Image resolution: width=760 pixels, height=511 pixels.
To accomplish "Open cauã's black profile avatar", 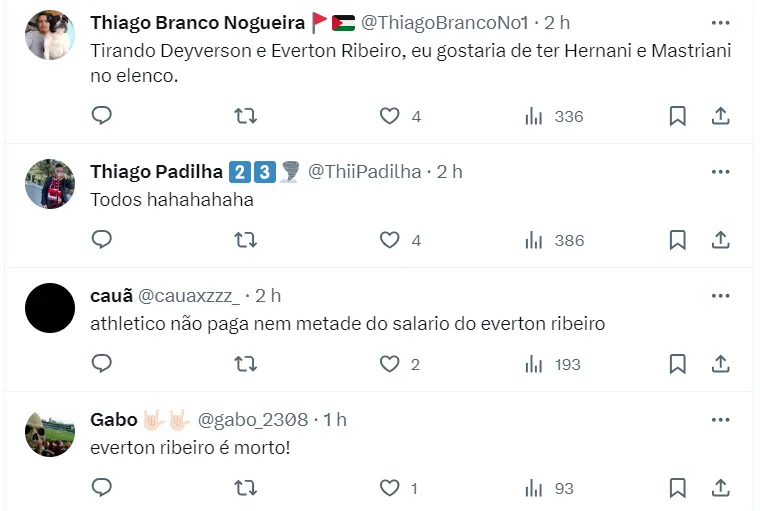I will (50, 308).
